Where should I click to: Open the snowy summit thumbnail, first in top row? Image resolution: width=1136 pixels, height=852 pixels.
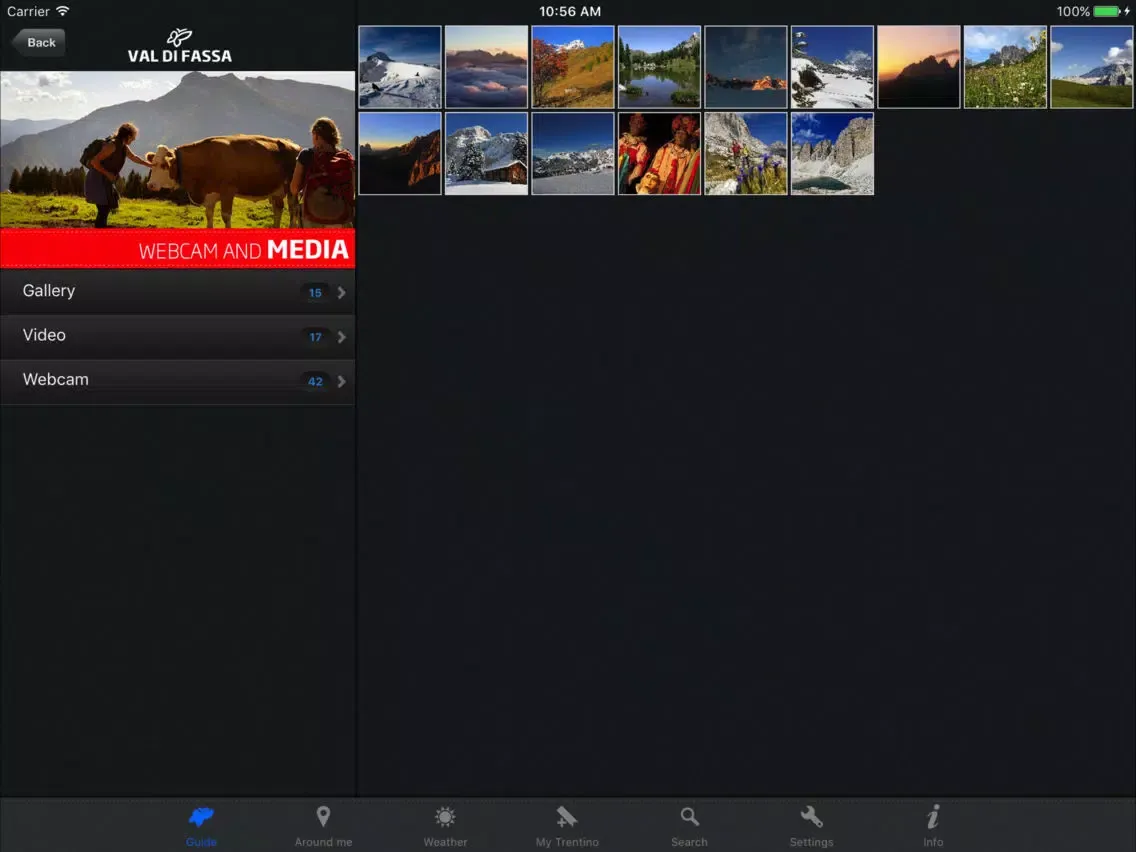400,67
